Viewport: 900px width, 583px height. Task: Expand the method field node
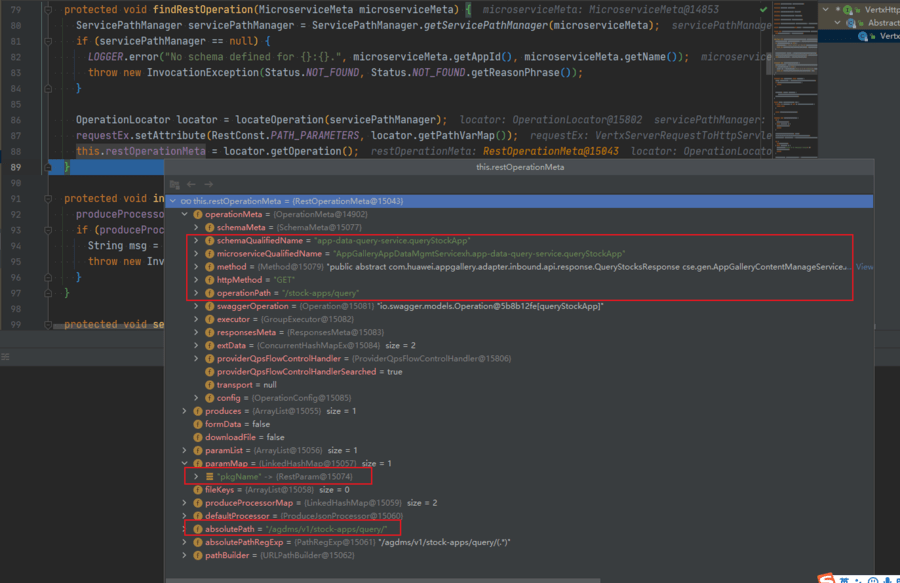click(196, 267)
